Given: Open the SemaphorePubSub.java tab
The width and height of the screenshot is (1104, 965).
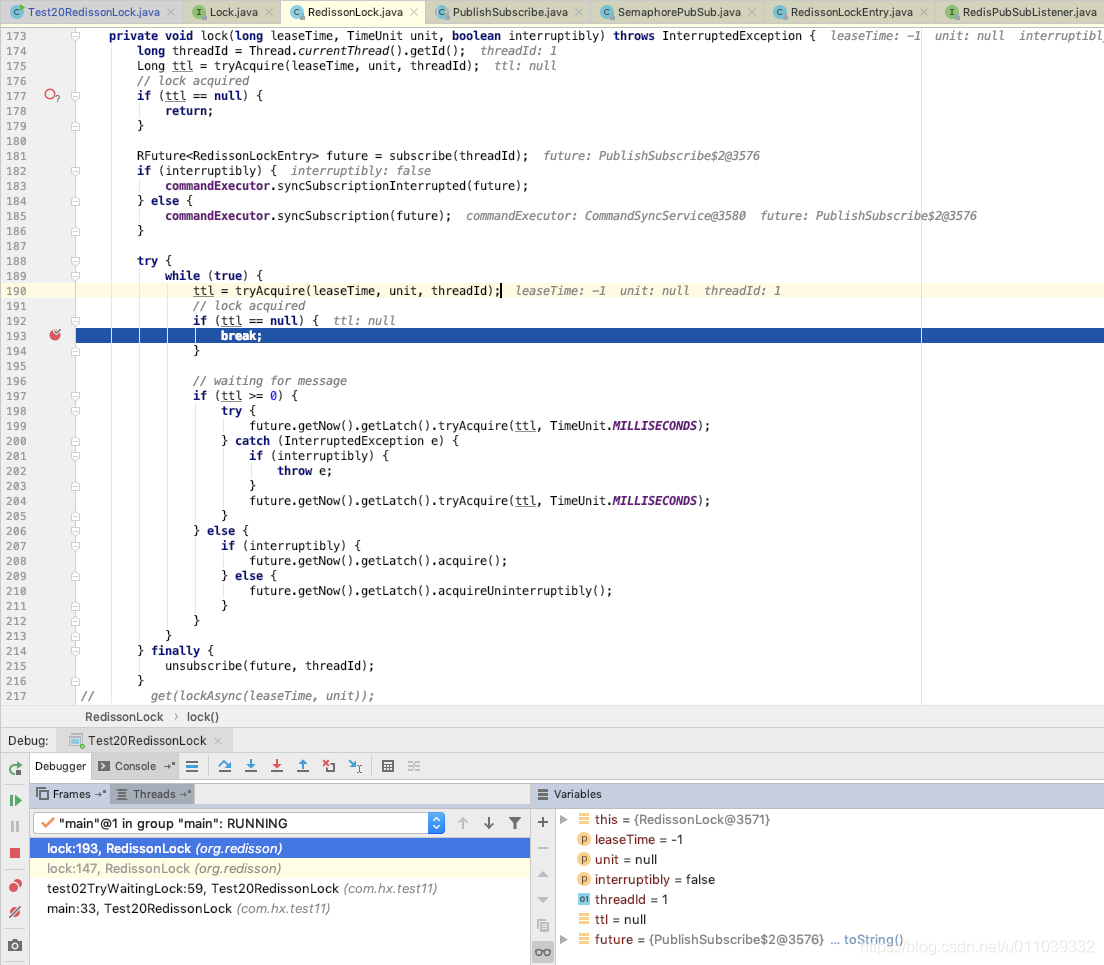Looking at the screenshot, I should (679, 12).
